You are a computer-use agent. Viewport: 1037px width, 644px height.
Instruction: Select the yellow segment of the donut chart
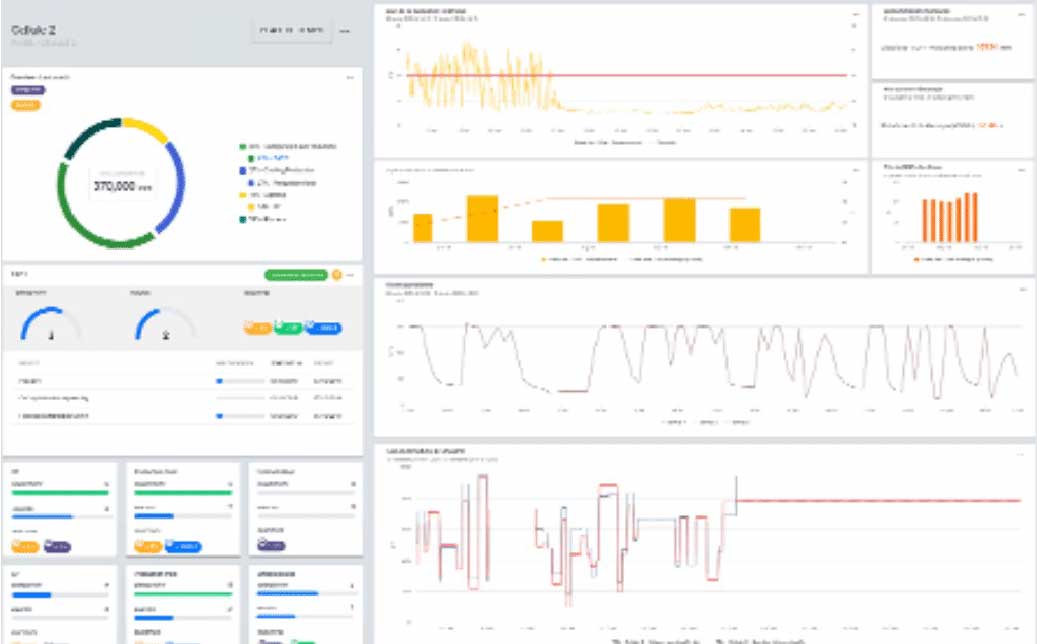click(145, 128)
